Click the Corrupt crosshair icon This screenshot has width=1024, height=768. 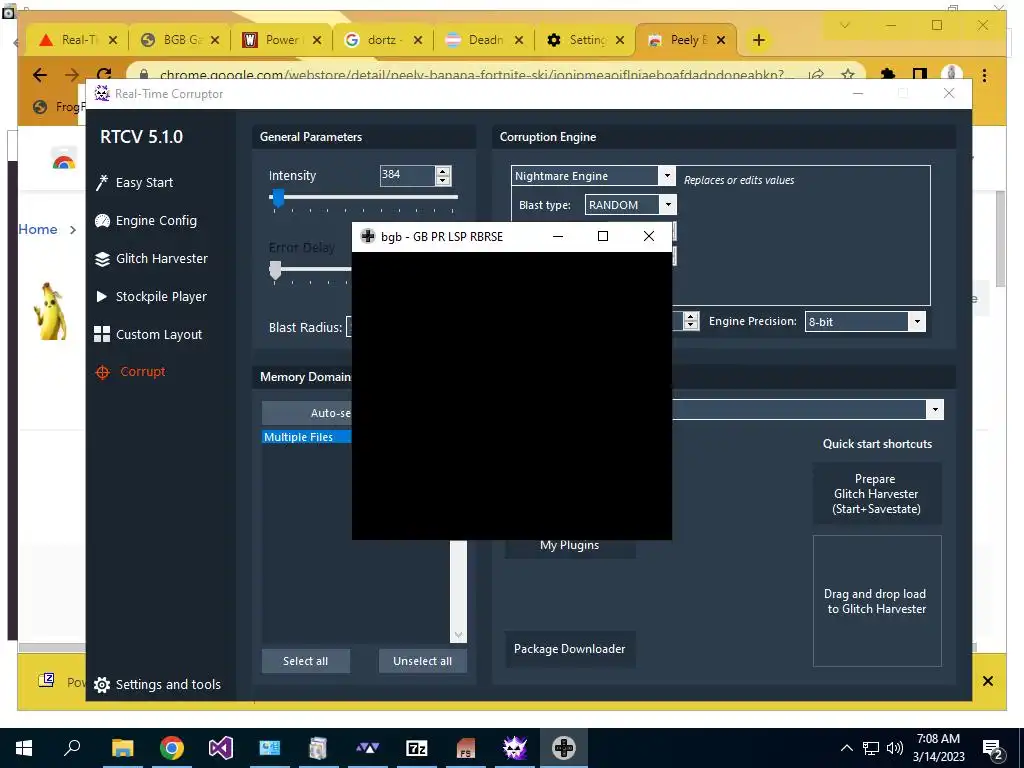tap(103, 372)
